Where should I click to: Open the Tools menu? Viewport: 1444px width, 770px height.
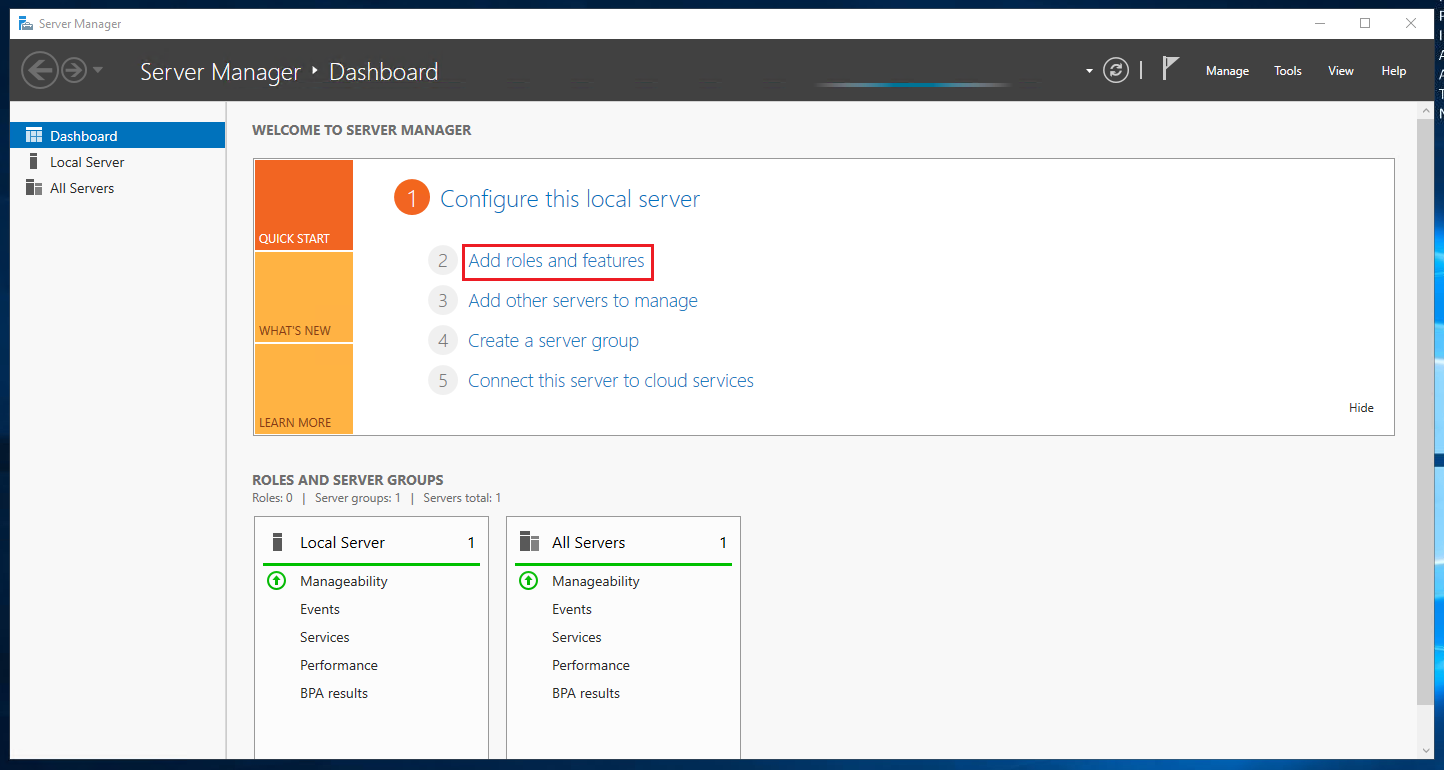click(x=1288, y=71)
